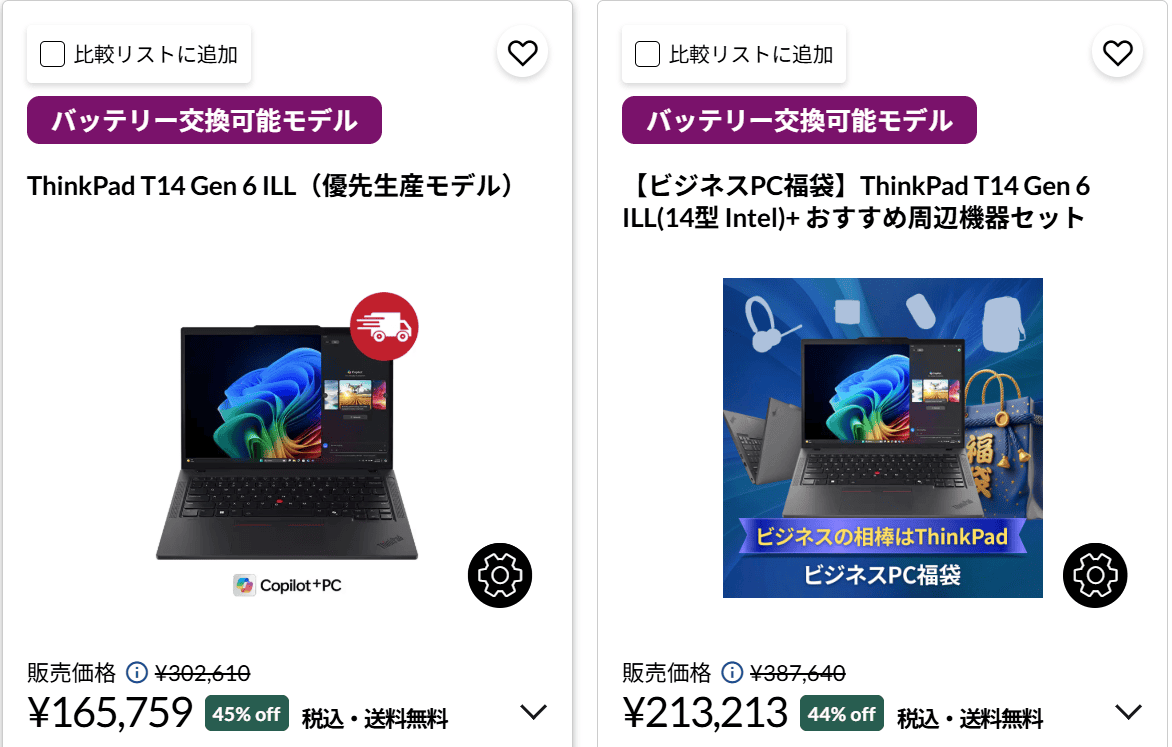Open ThinkPad laptop product image thumbnail
Viewport: 1172px width, 747px height.
[x=287, y=441]
